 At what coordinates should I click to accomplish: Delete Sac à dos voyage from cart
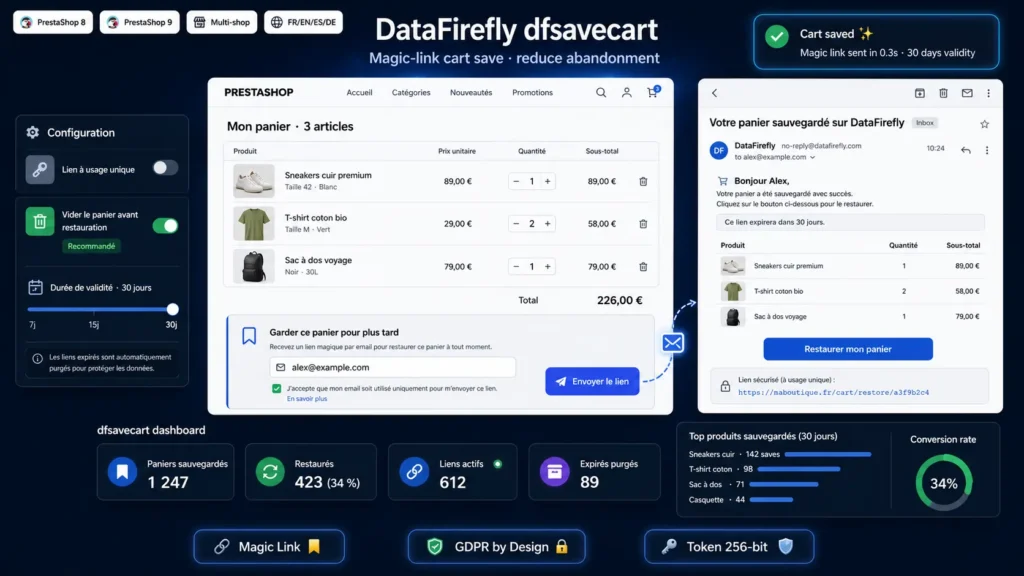click(643, 266)
